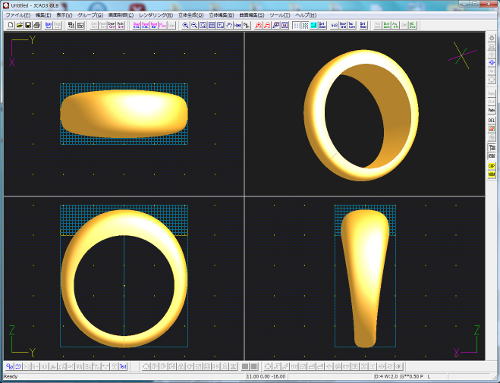Open a file with the folder icon
500x383 pixels.
(20, 25)
